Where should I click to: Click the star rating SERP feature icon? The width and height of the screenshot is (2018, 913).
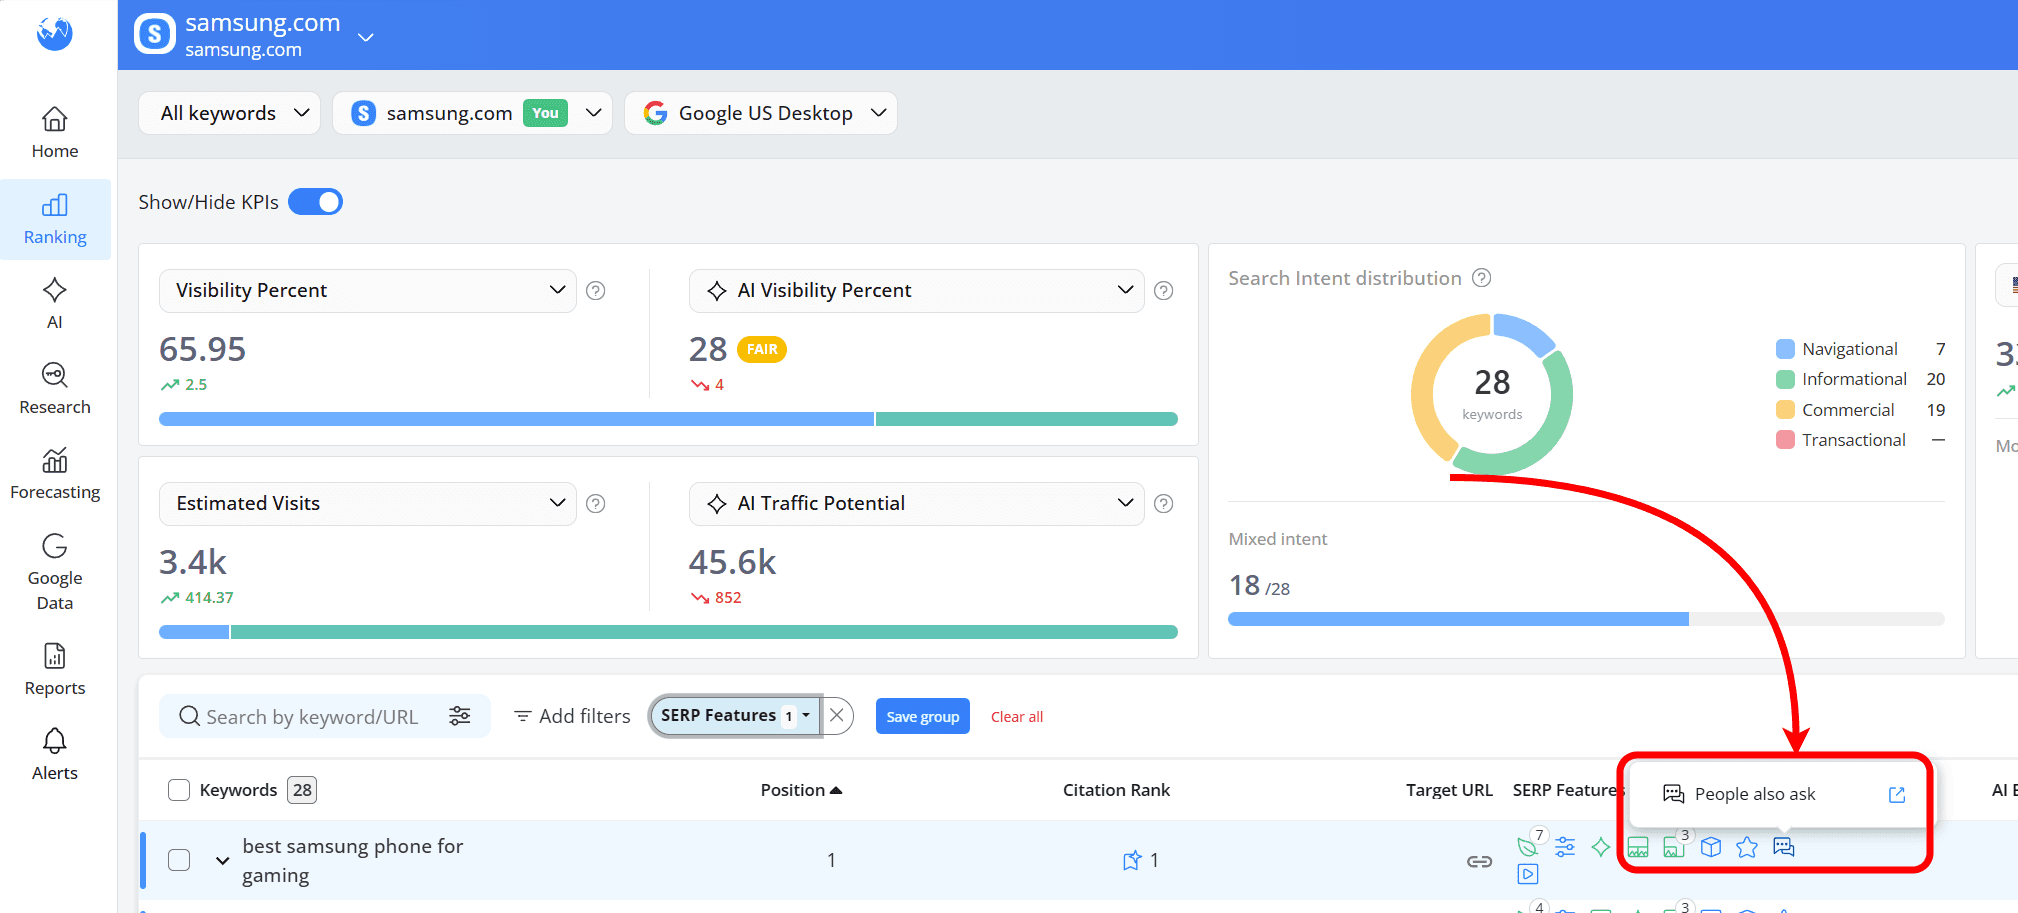click(1747, 847)
